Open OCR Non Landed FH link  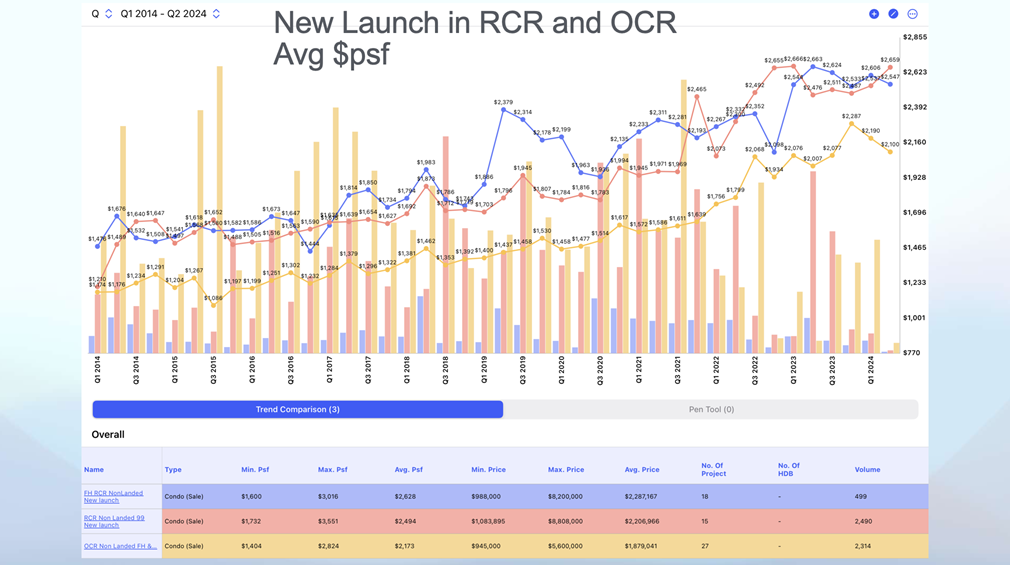[120, 546]
